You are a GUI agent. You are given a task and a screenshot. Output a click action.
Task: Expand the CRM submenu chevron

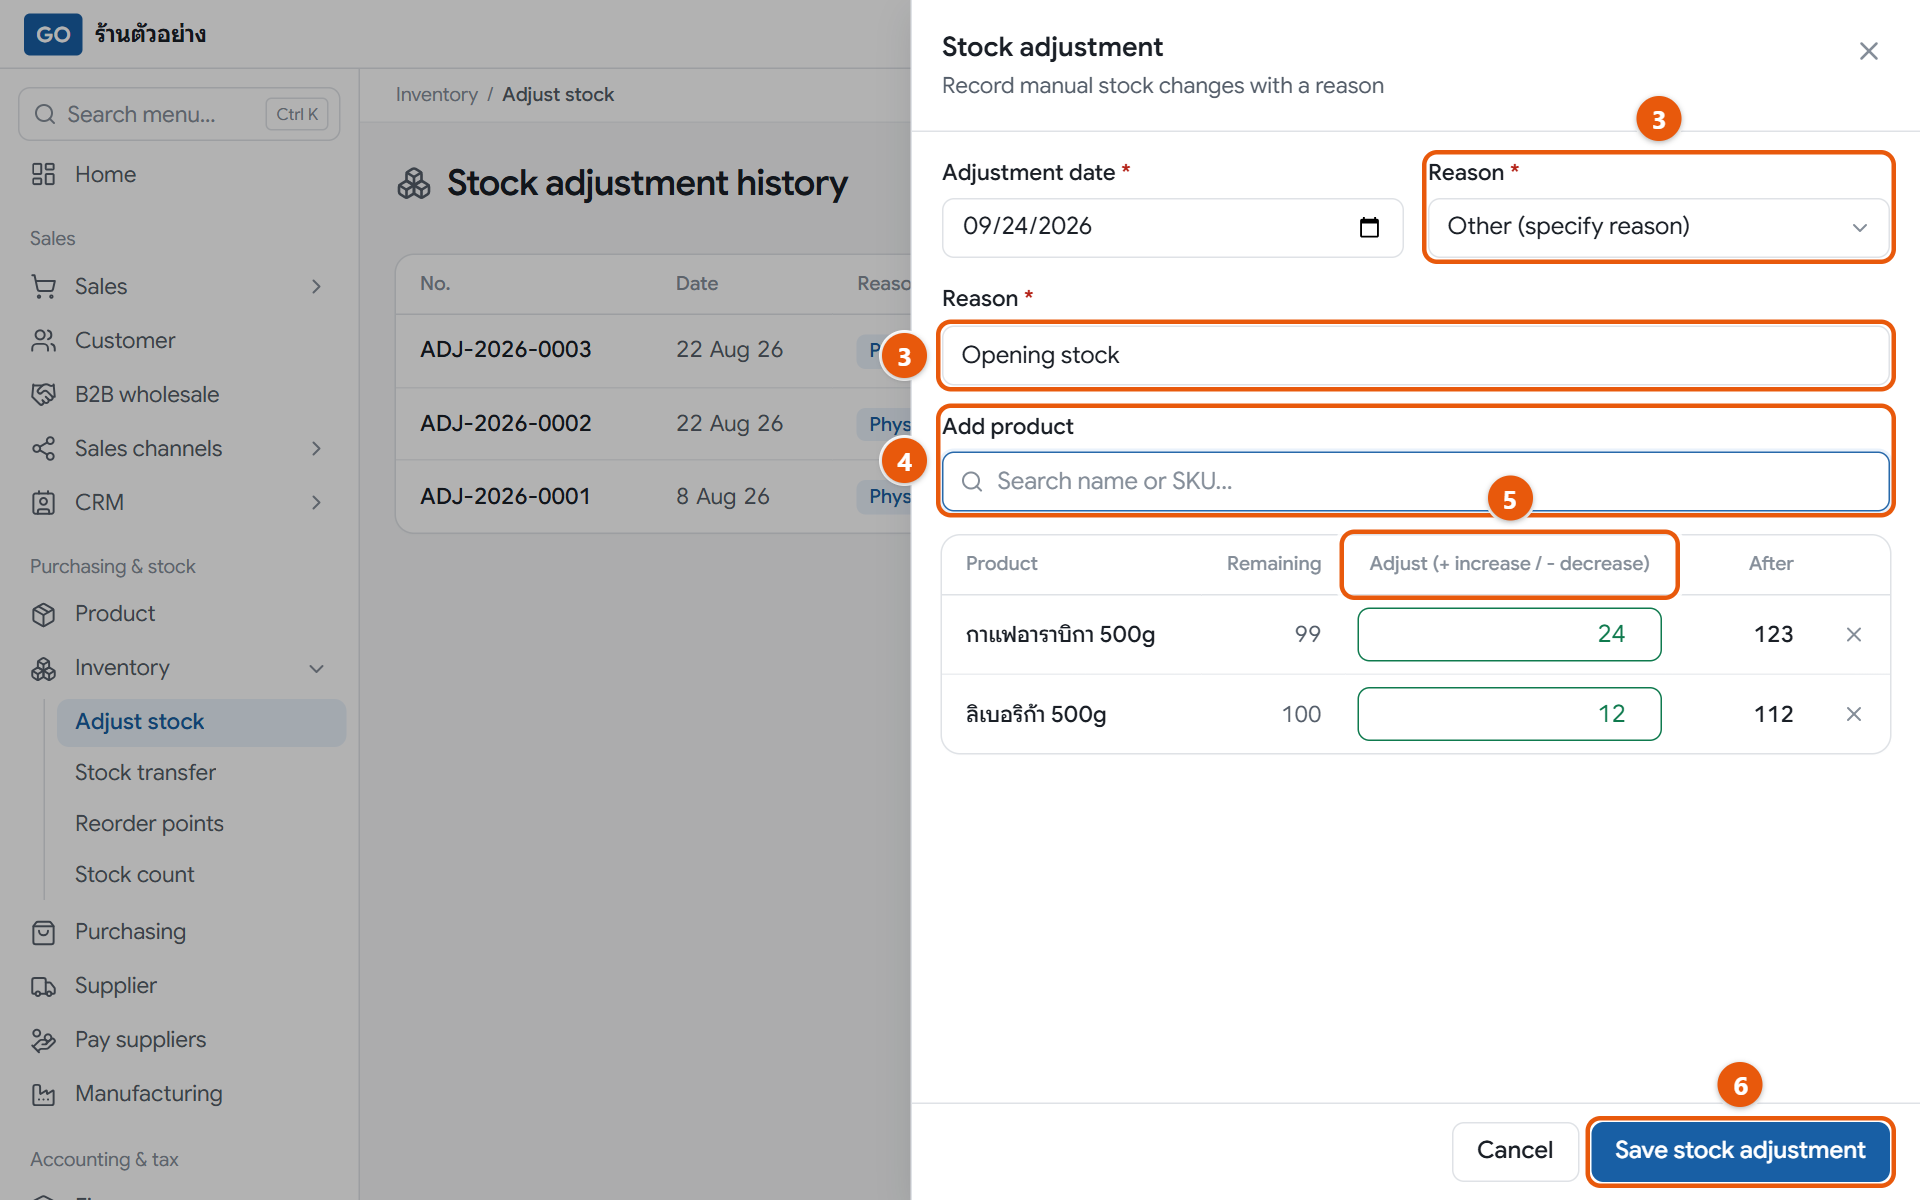(x=316, y=503)
